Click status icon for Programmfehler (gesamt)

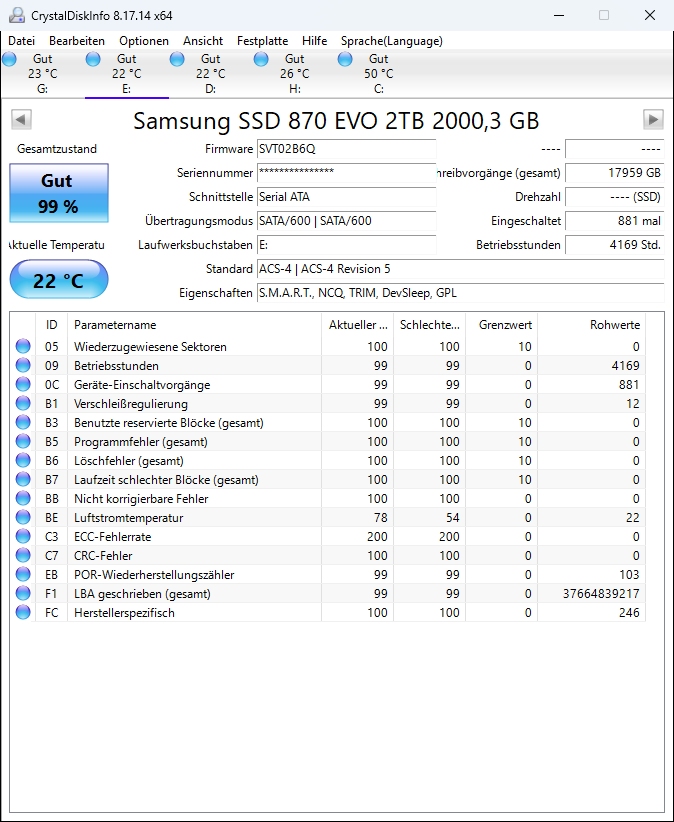point(23,441)
